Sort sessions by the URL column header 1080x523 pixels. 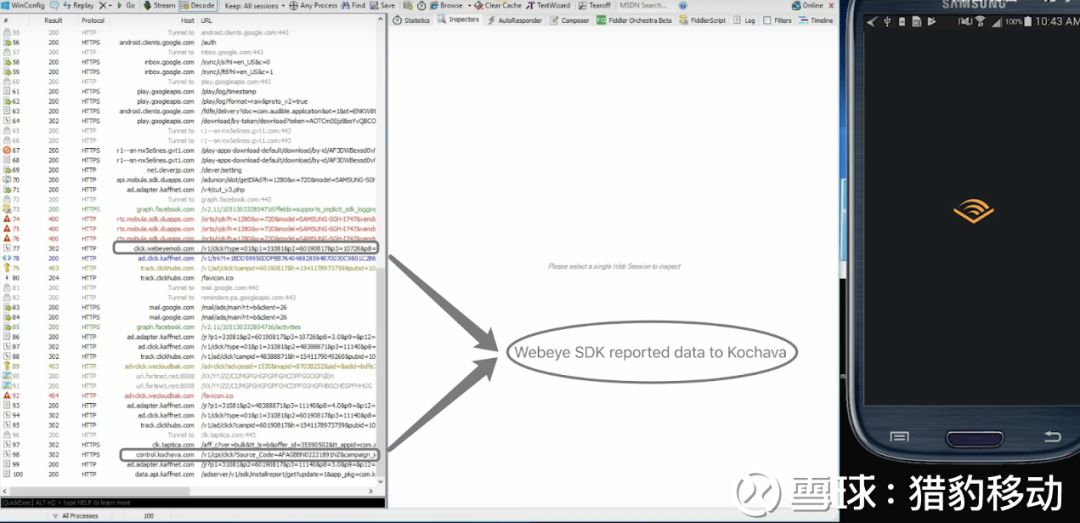pos(207,21)
